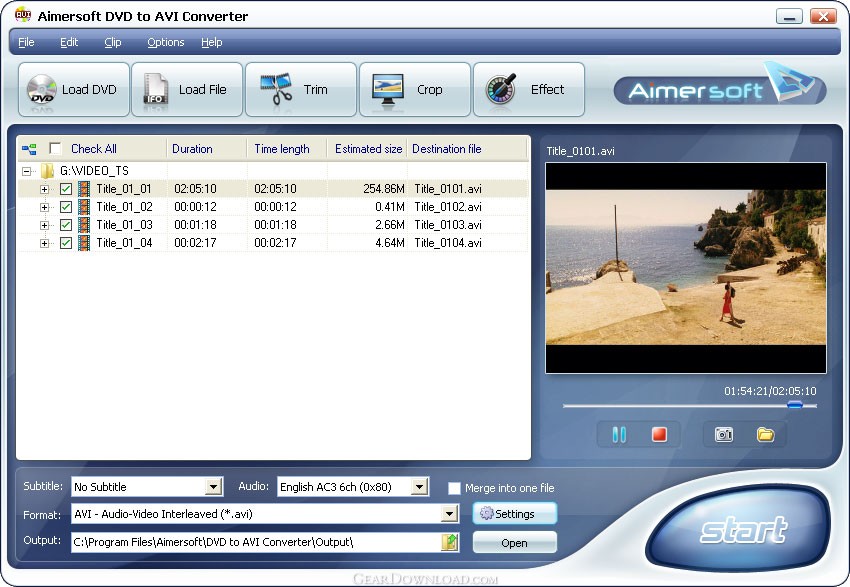Click the Duration column header
The height and width of the screenshot is (587, 850).
coord(207,149)
